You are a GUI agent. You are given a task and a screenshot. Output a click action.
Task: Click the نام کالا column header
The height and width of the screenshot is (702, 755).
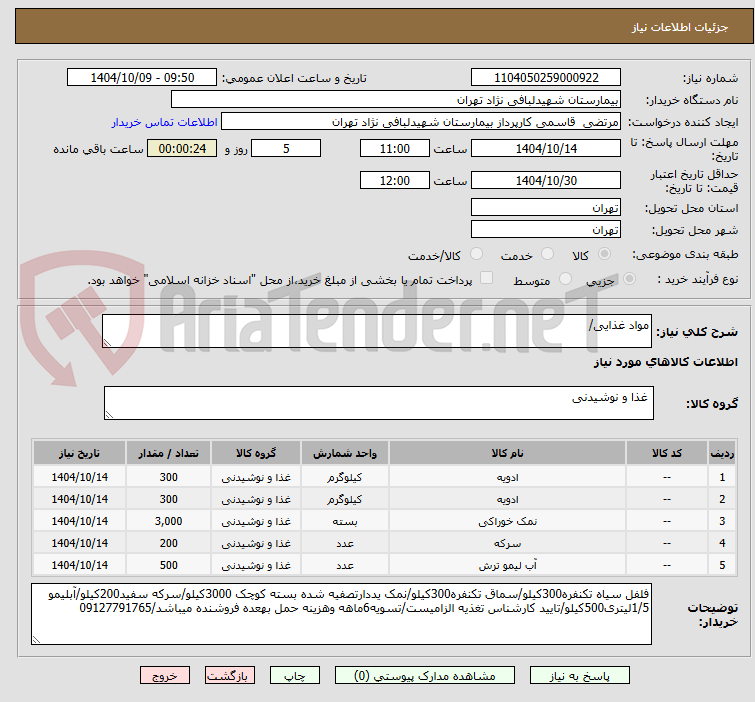coord(507,453)
